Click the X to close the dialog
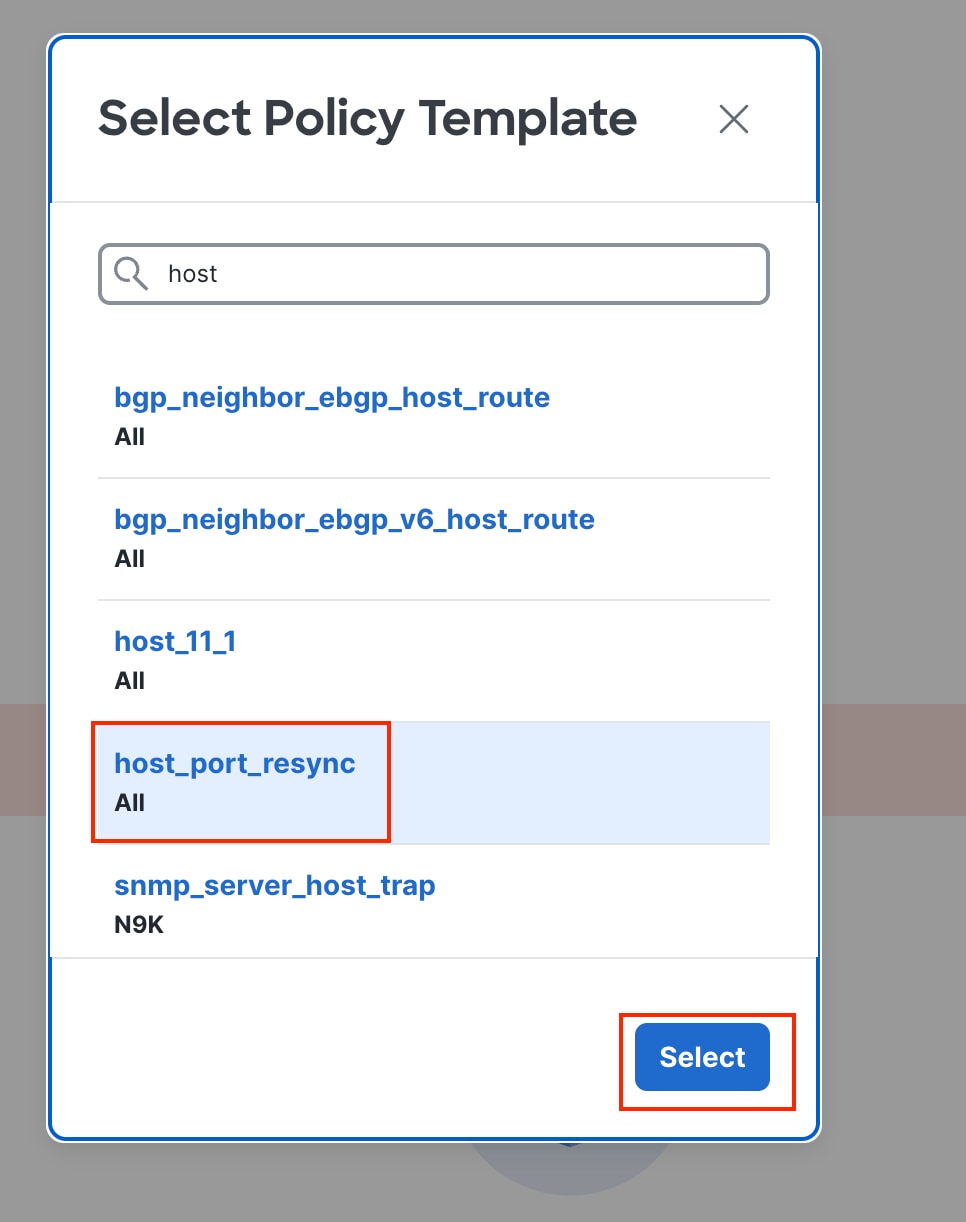This screenshot has height=1222, width=966. 733,119
